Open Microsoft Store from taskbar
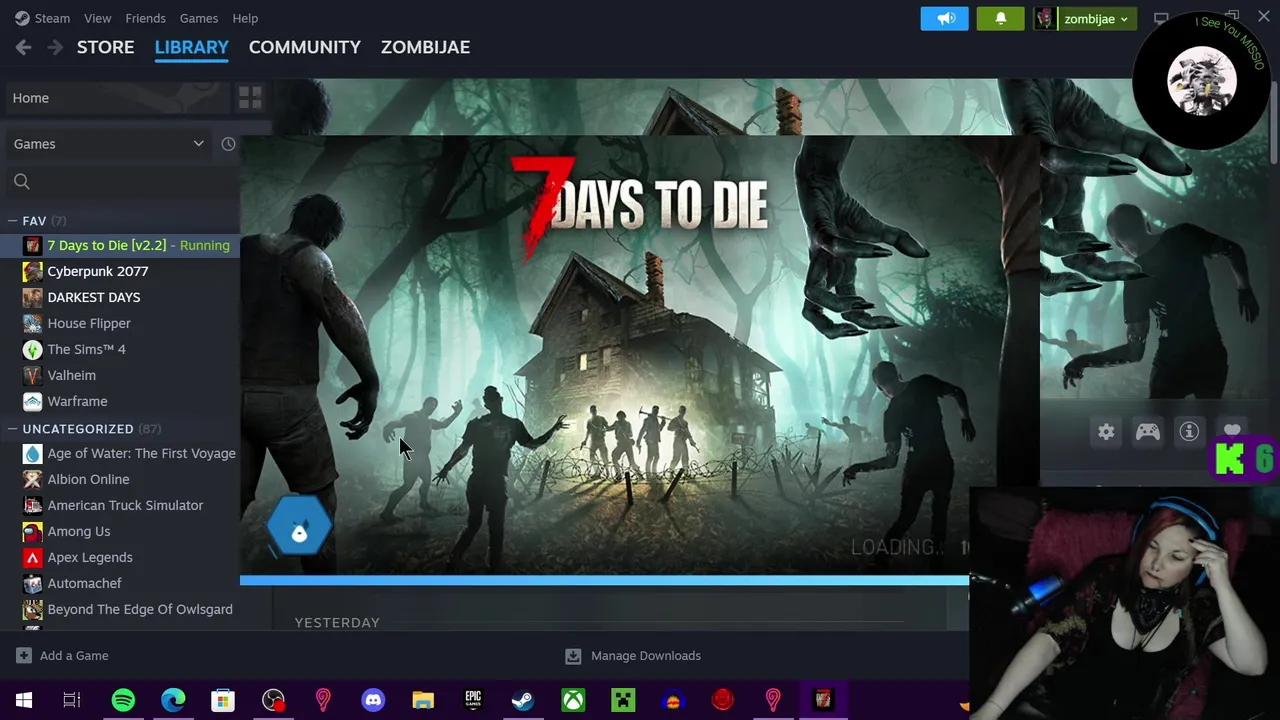The image size is (1280, 720). 223,700
